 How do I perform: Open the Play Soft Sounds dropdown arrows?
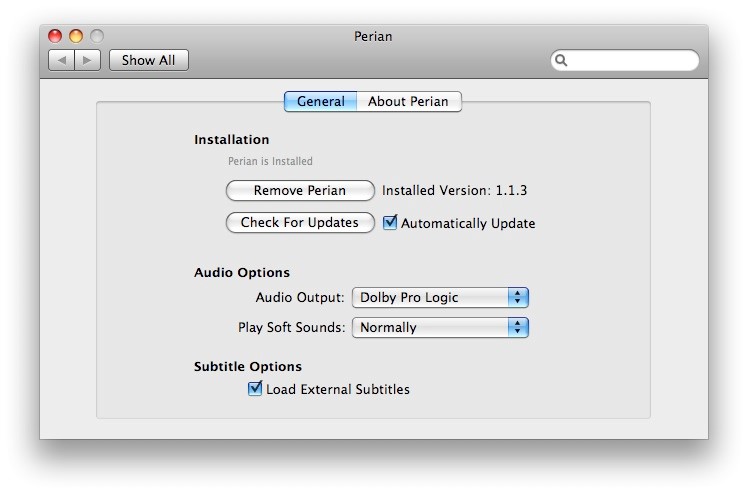coord(518,328)
